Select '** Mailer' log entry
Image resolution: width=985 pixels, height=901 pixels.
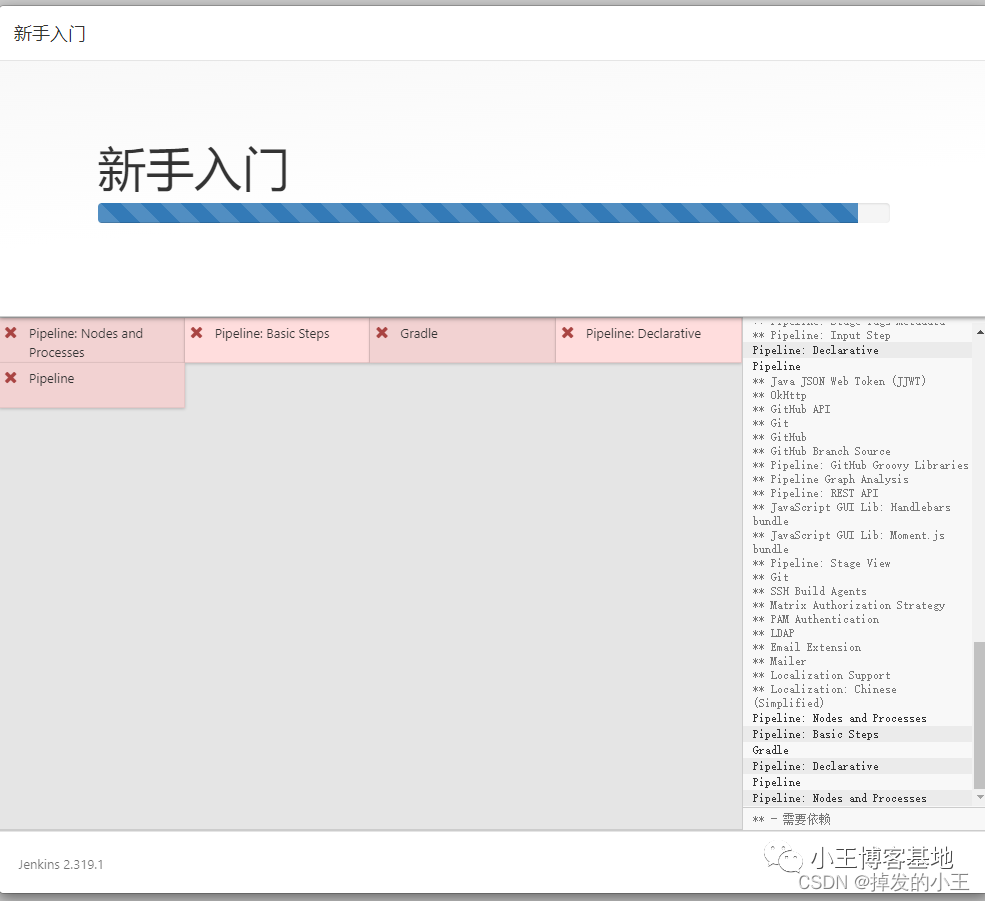[780, 661]
